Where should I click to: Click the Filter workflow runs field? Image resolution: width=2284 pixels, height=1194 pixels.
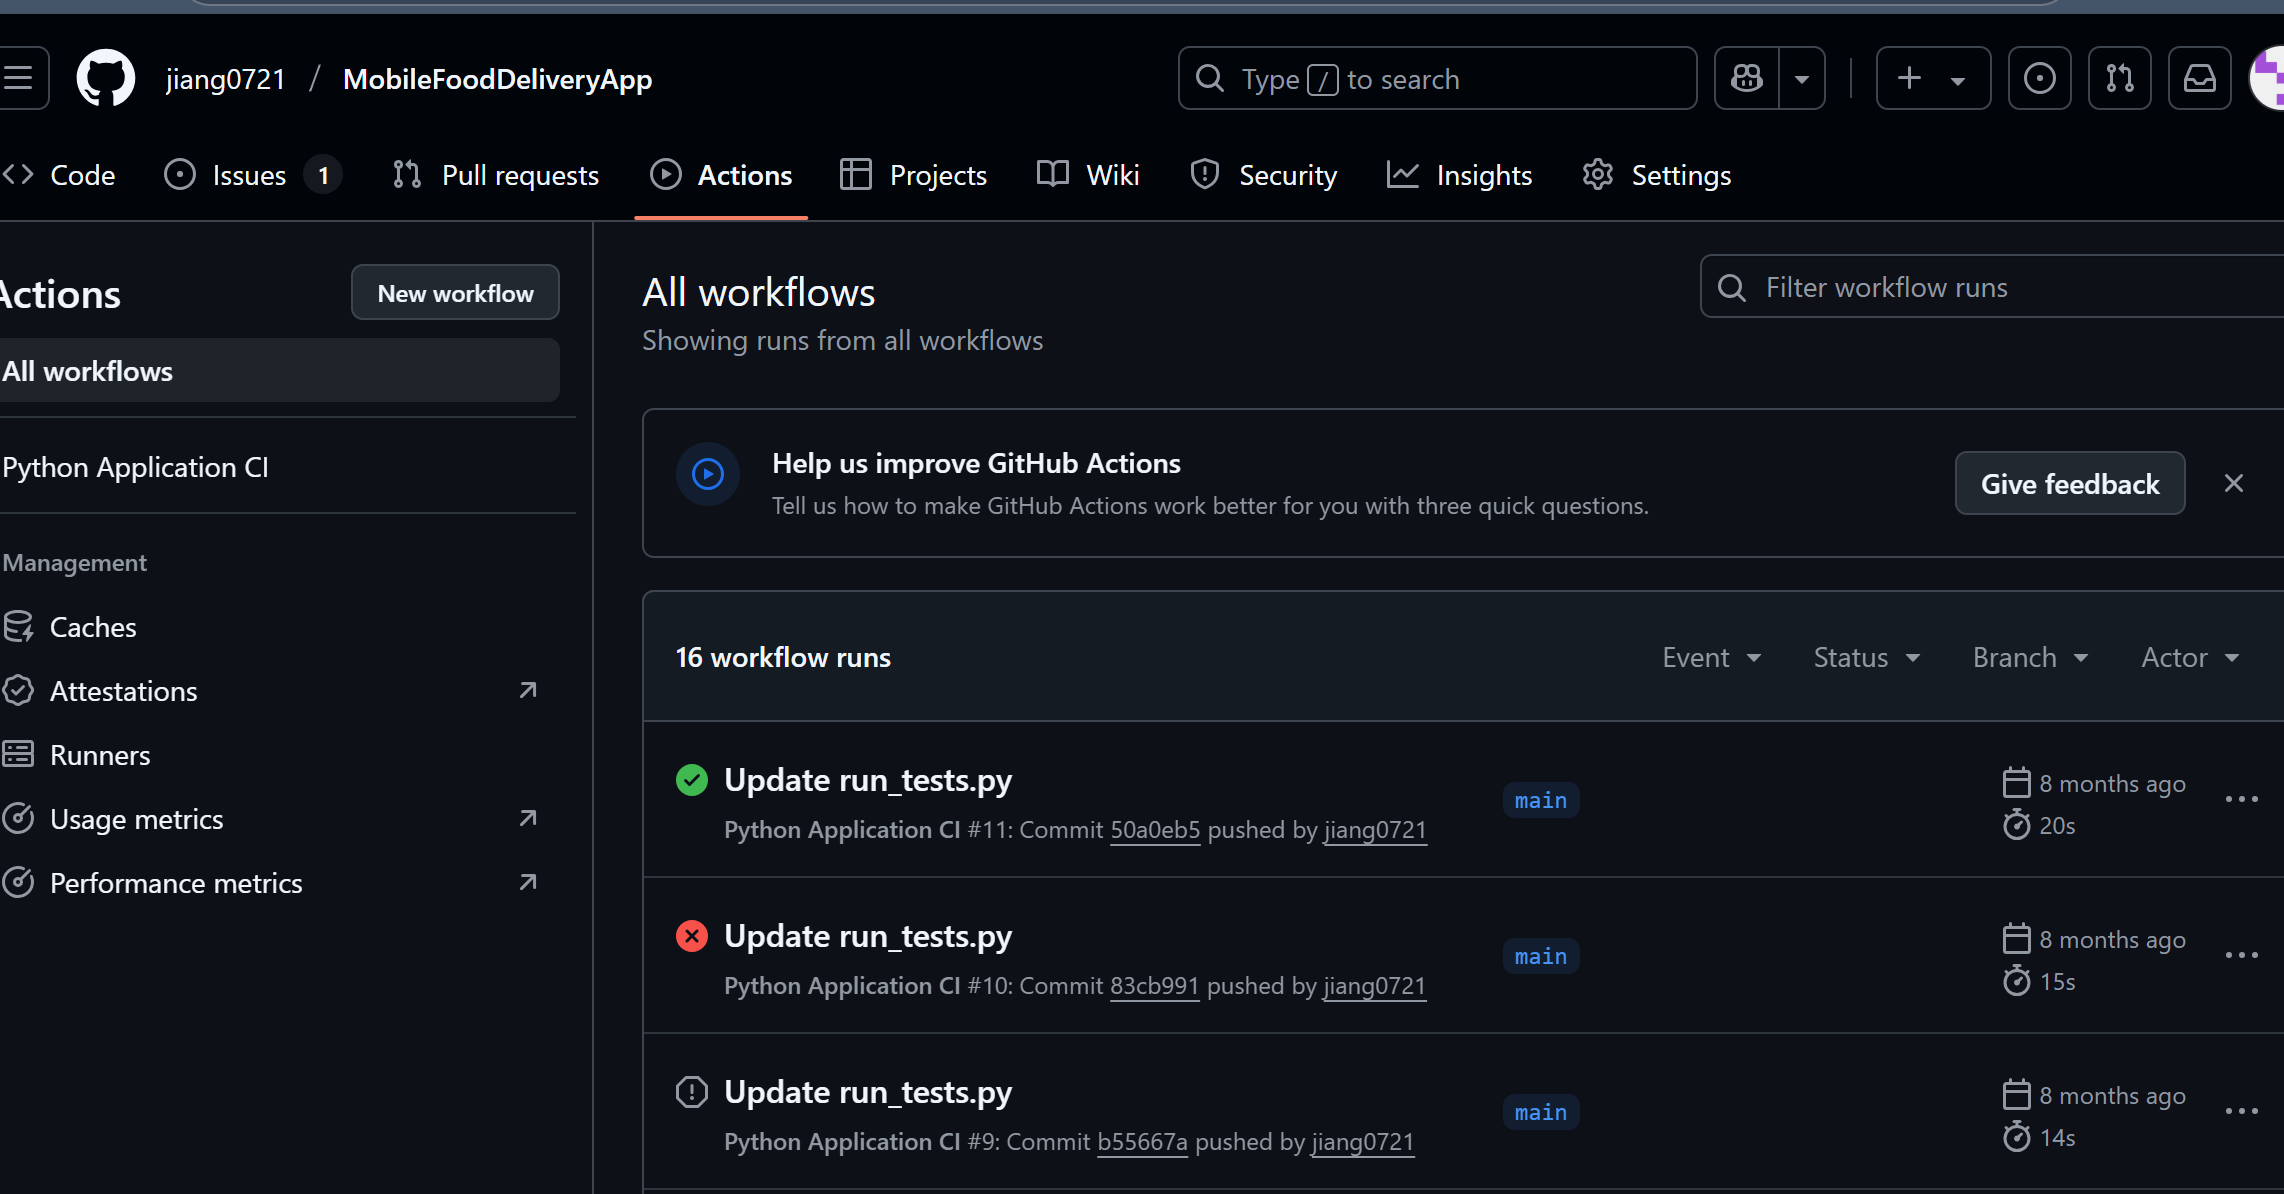(1992, 287)
